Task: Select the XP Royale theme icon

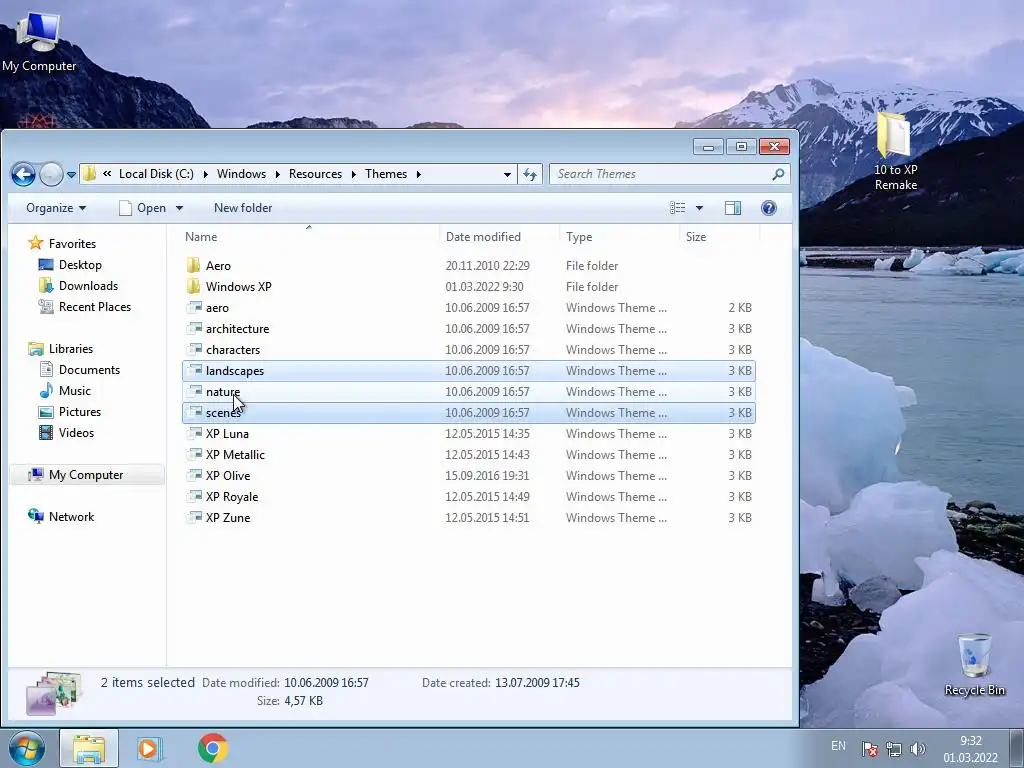Action: coord(194,496)
